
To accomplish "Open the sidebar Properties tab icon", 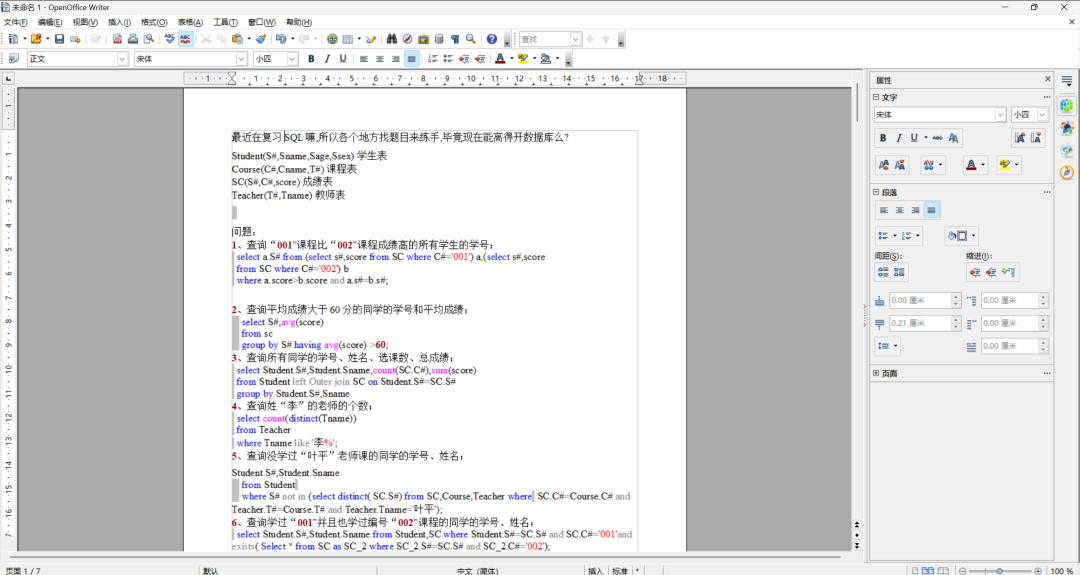I will (1067, 105).
